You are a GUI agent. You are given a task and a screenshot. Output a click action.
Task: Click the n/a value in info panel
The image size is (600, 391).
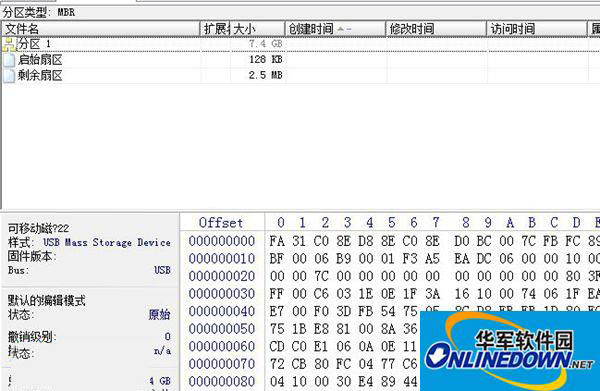tap(162, 351)
